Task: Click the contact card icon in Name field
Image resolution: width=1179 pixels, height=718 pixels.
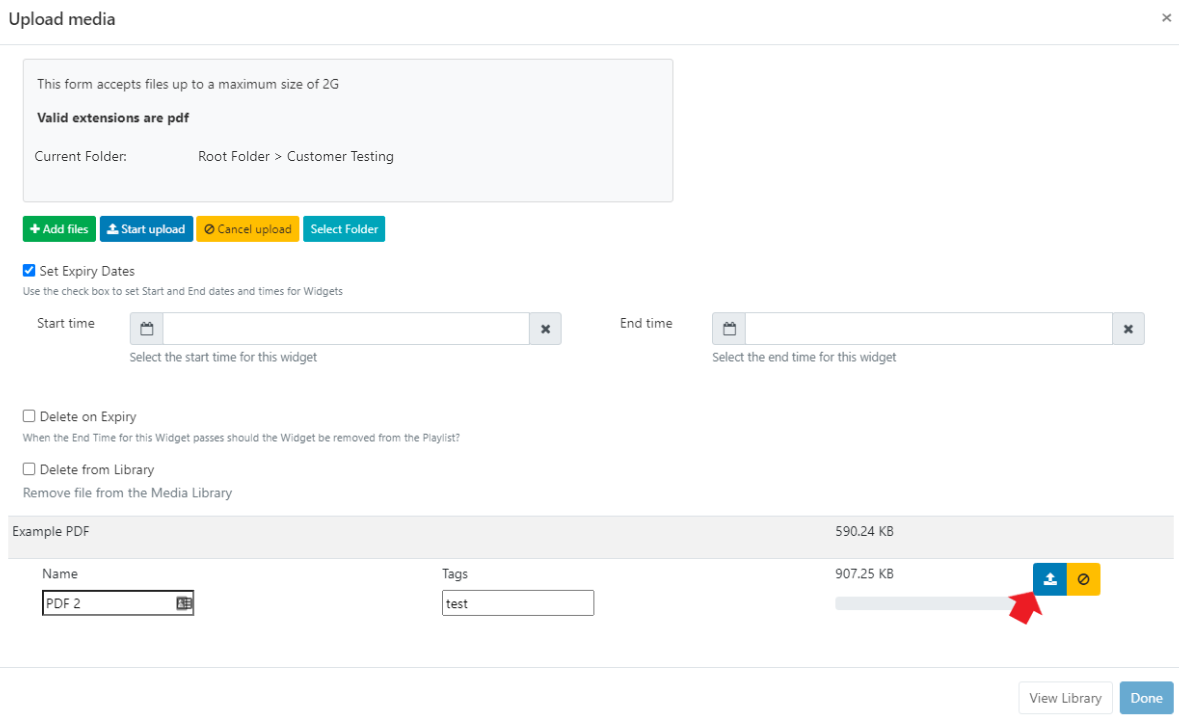Action: click(x=184, y=603)
